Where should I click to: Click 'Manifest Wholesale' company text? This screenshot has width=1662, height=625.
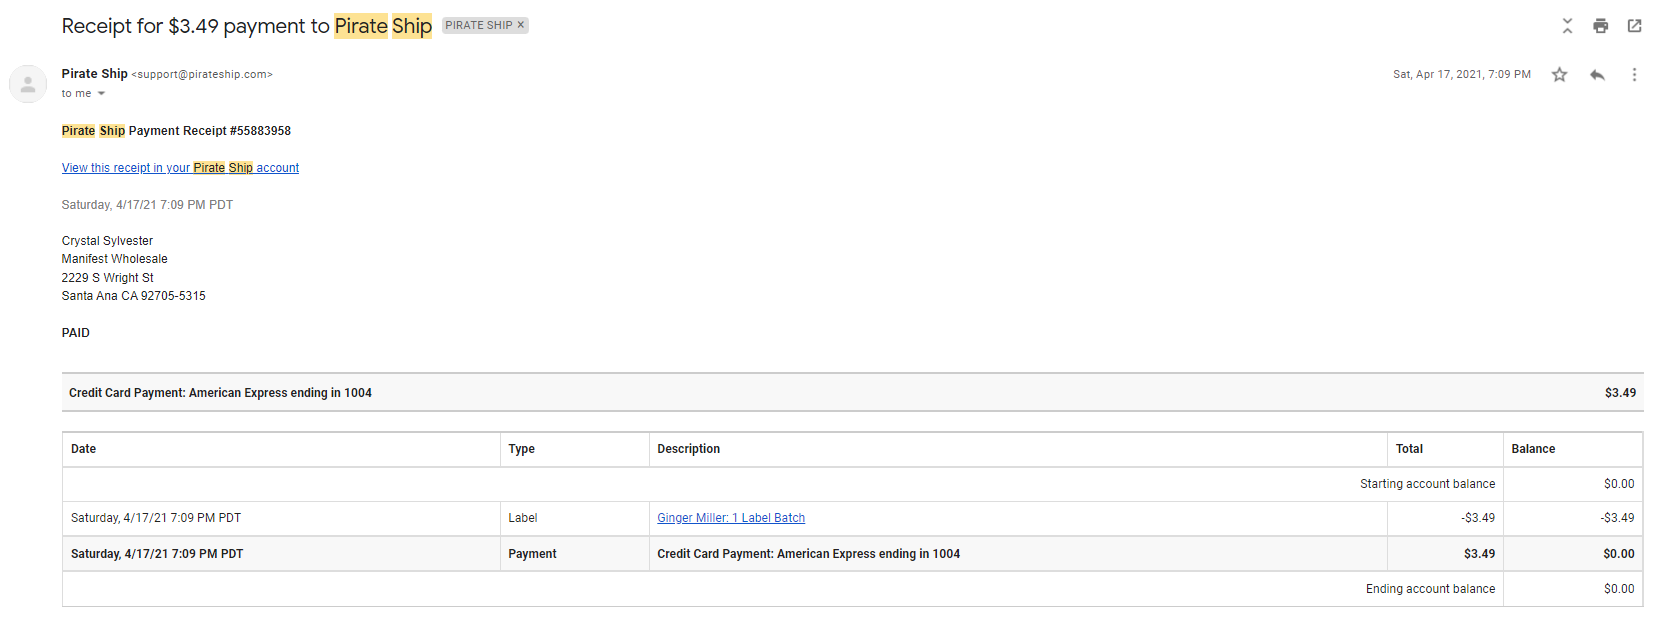point(115,259)
